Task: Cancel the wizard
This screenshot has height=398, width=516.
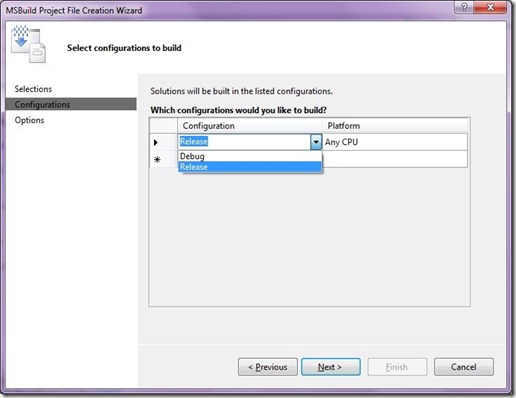Action: pos(464,367)
